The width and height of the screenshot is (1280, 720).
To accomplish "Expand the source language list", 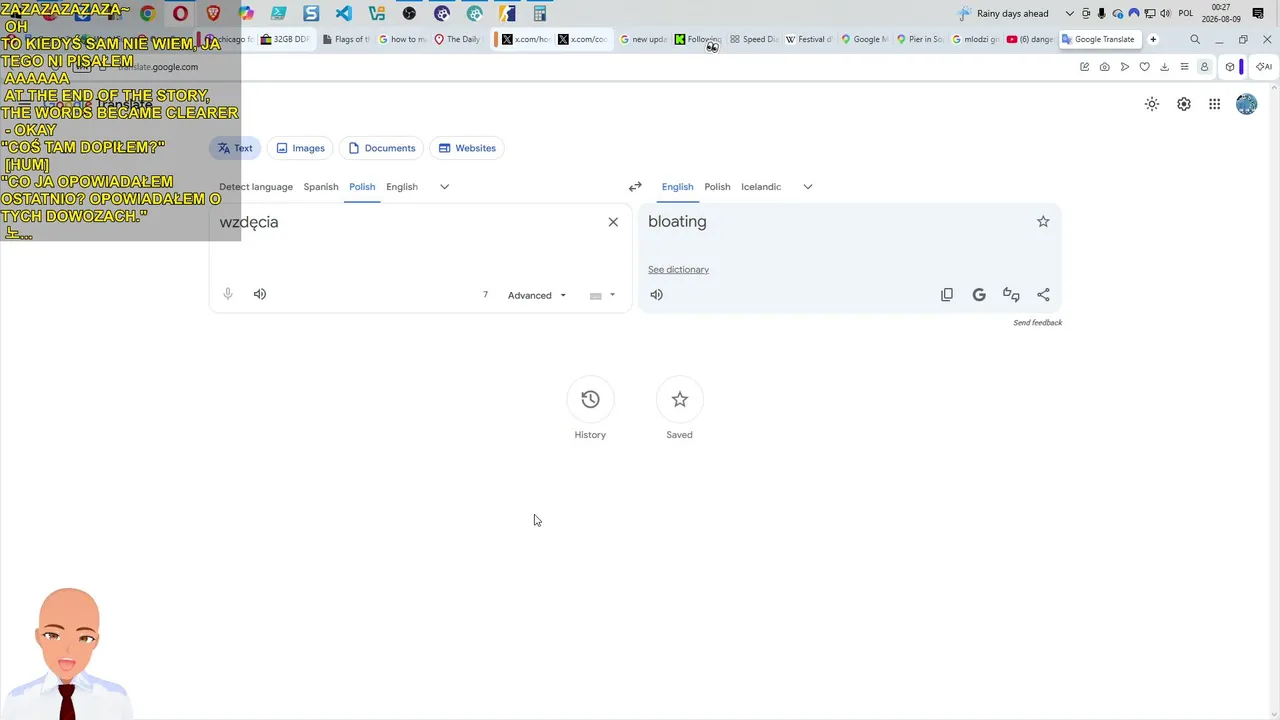I will (445, 187).
